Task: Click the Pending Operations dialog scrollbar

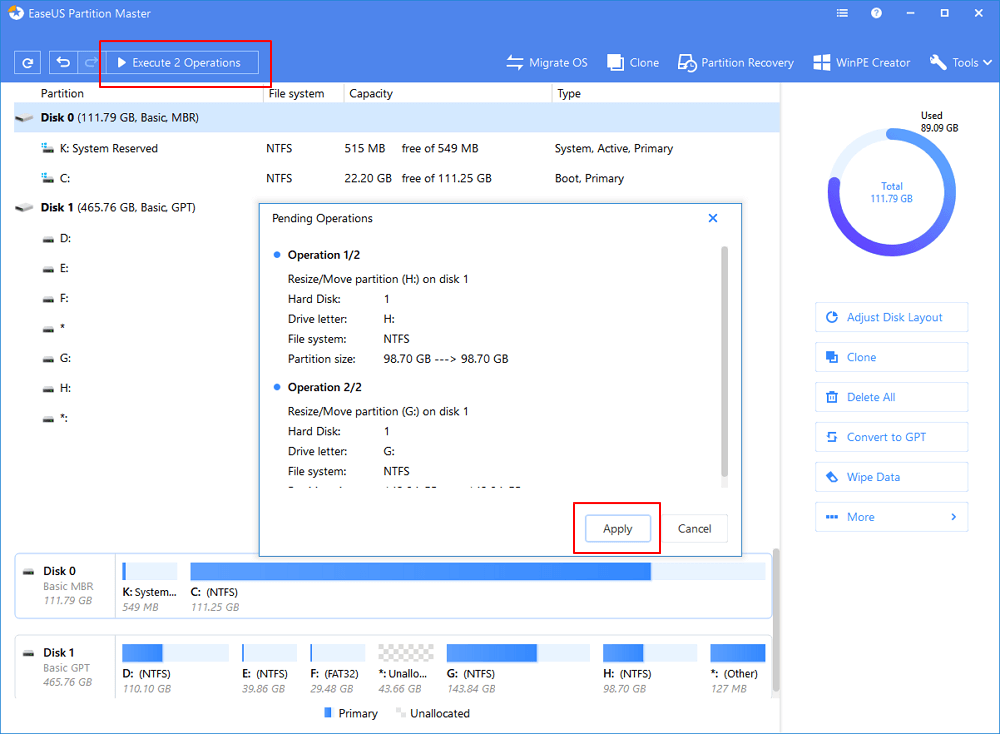Action: tap(724, 360)
